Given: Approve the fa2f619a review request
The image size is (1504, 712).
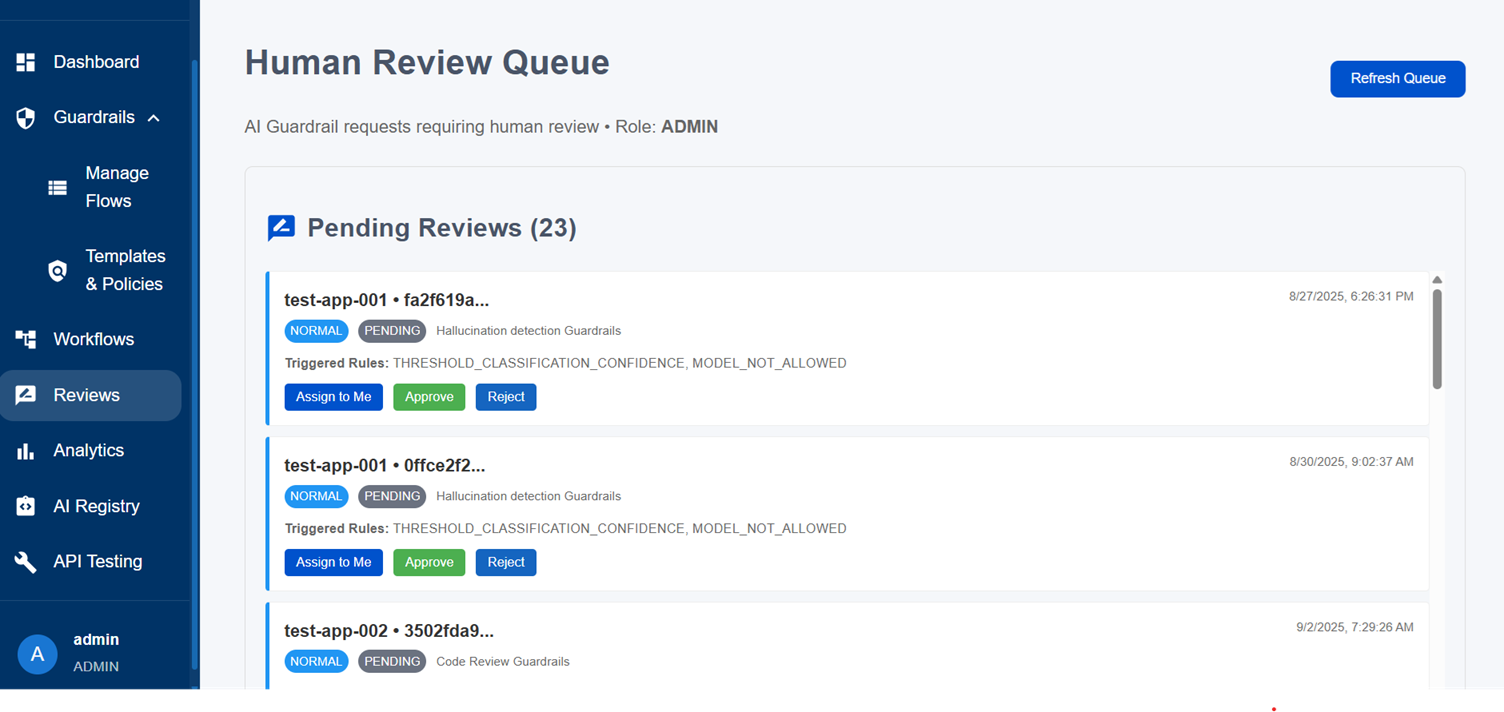Looking at the screenshot, I should point(429,396).
